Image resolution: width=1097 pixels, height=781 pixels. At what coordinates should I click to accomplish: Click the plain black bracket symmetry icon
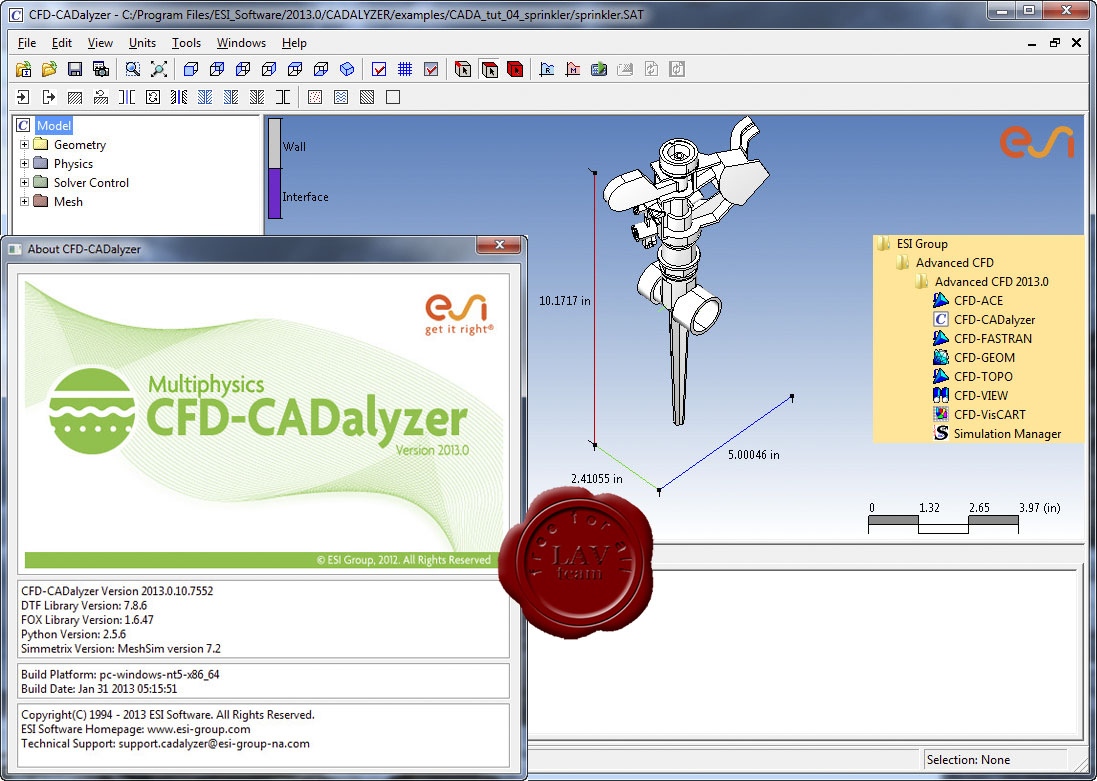pos(283,97)
